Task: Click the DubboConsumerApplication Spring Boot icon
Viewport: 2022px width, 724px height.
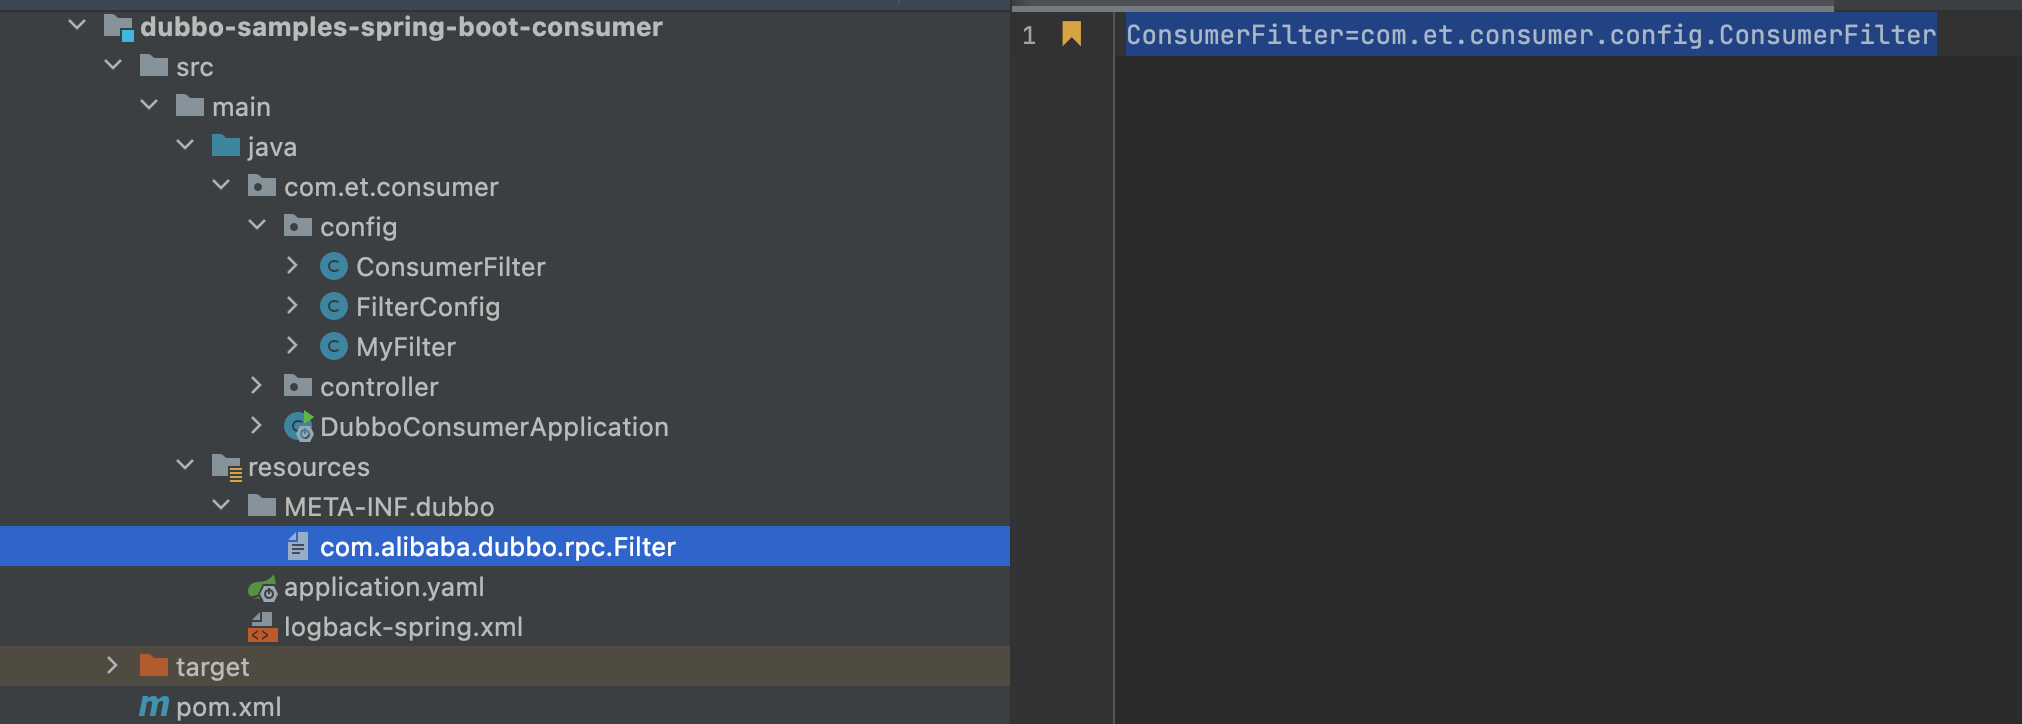Action: click(298, 427)
